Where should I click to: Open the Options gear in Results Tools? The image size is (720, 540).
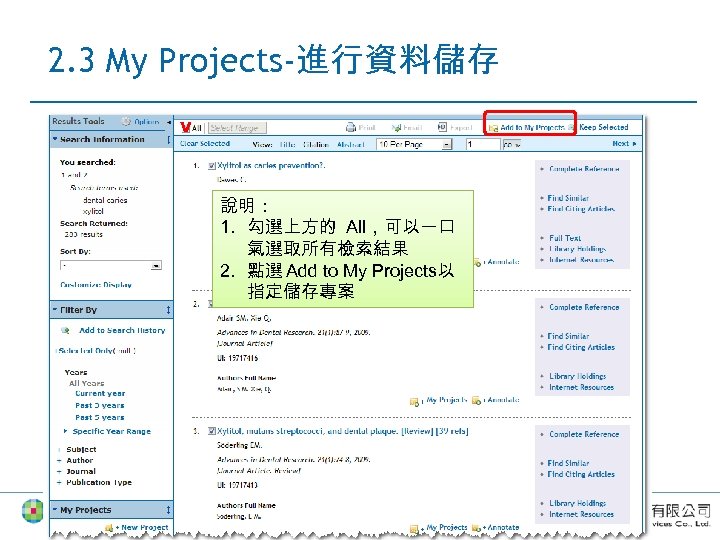click(126, 122)
